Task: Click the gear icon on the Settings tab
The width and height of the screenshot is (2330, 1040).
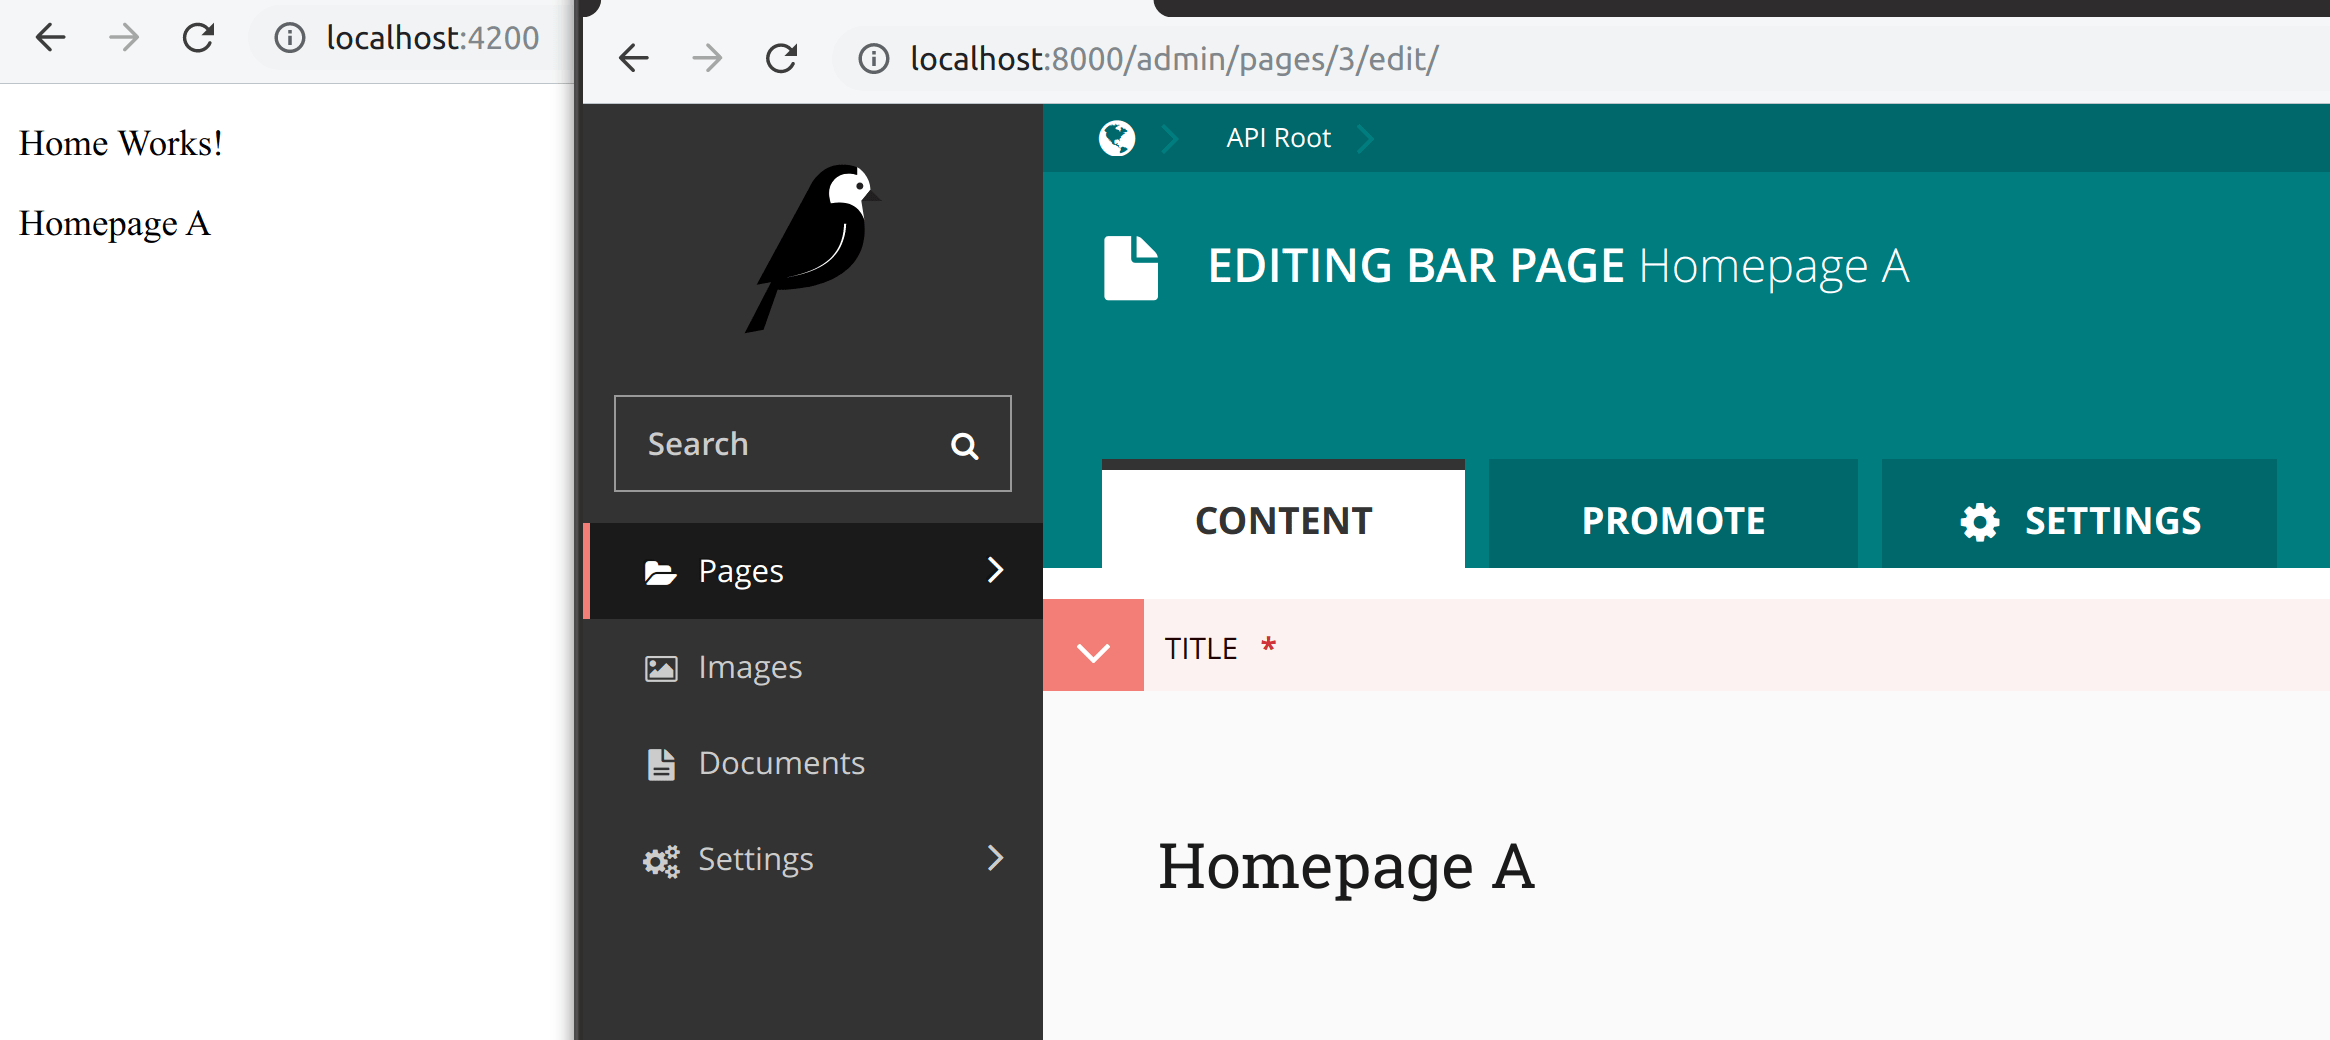Action: (1977, 520)
